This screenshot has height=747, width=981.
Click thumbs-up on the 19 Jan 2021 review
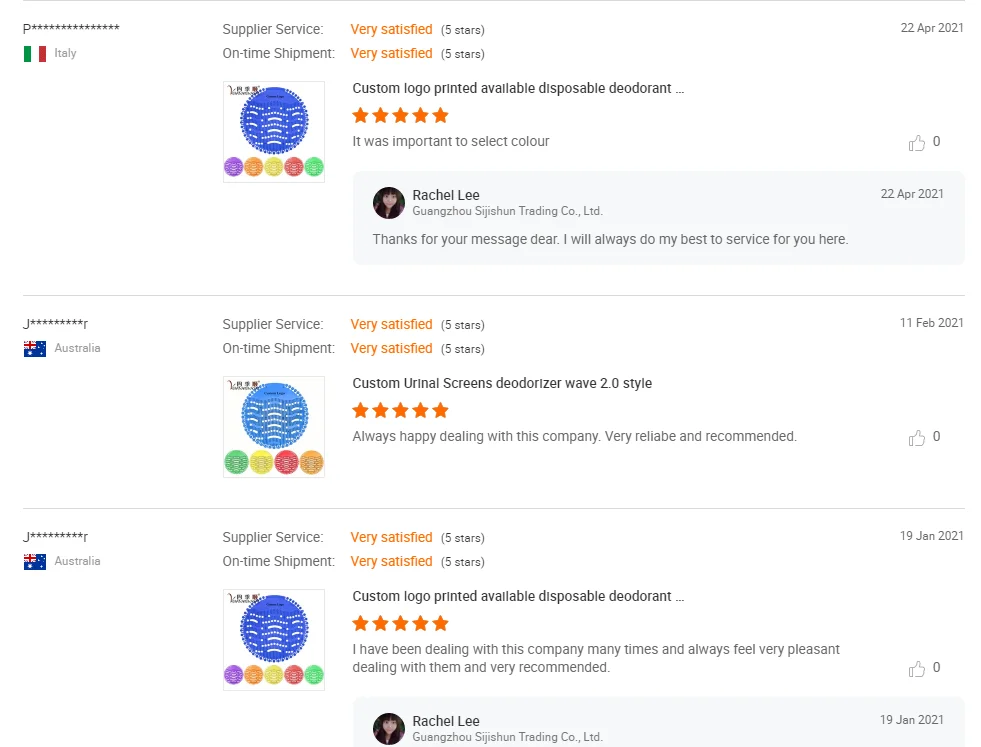pyautogui.click(x=917, y=669)
